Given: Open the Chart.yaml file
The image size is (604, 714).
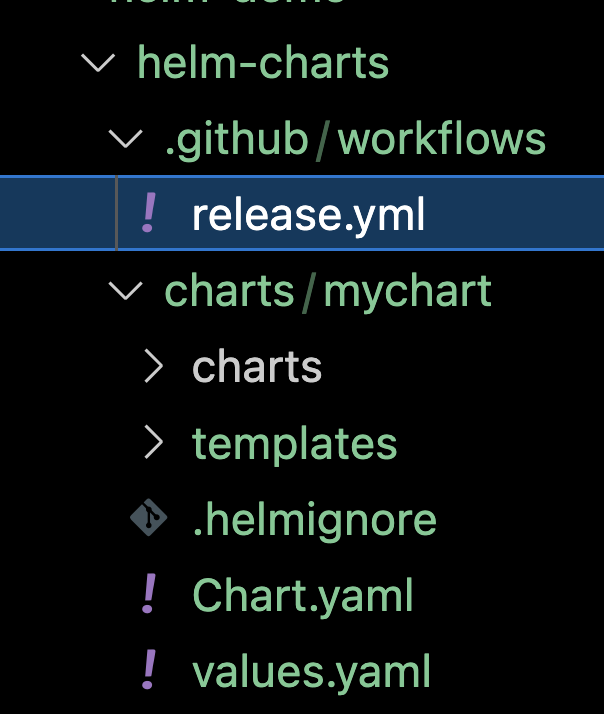Looking at the screenshot, I should [302, 596].
